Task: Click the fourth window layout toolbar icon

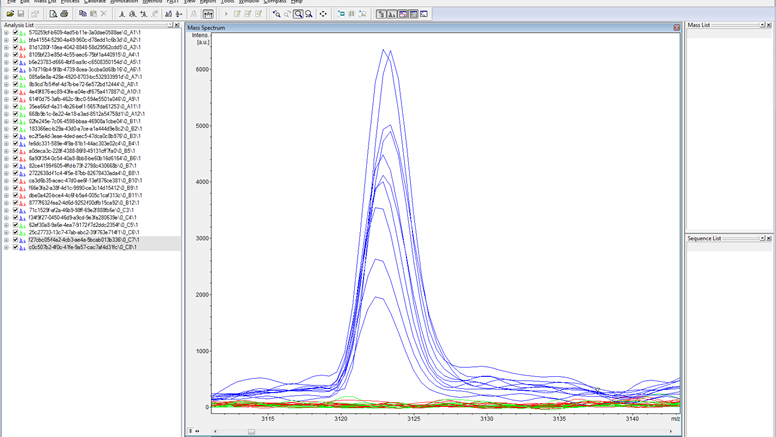Action: pyautogui.click(x=413, y=14)
